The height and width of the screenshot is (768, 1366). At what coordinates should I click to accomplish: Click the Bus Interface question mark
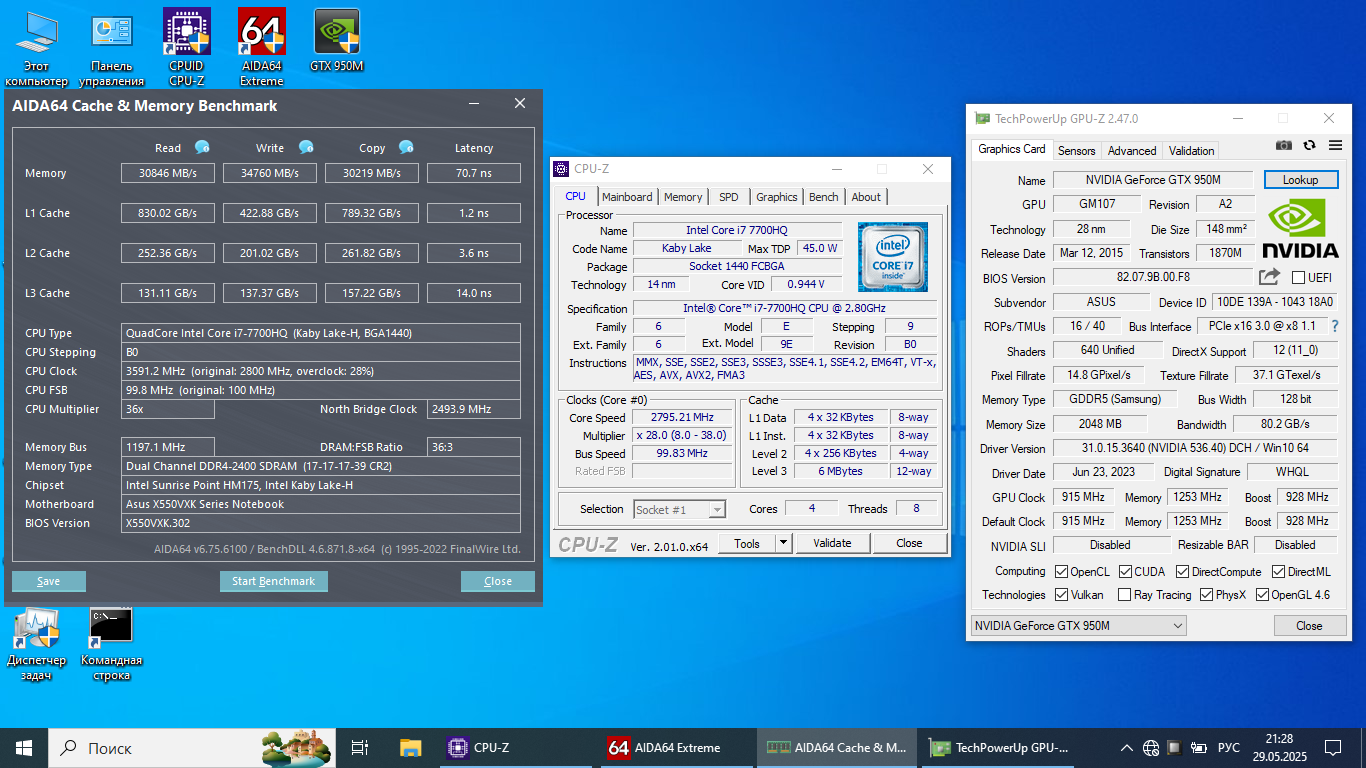(1334, 326)
